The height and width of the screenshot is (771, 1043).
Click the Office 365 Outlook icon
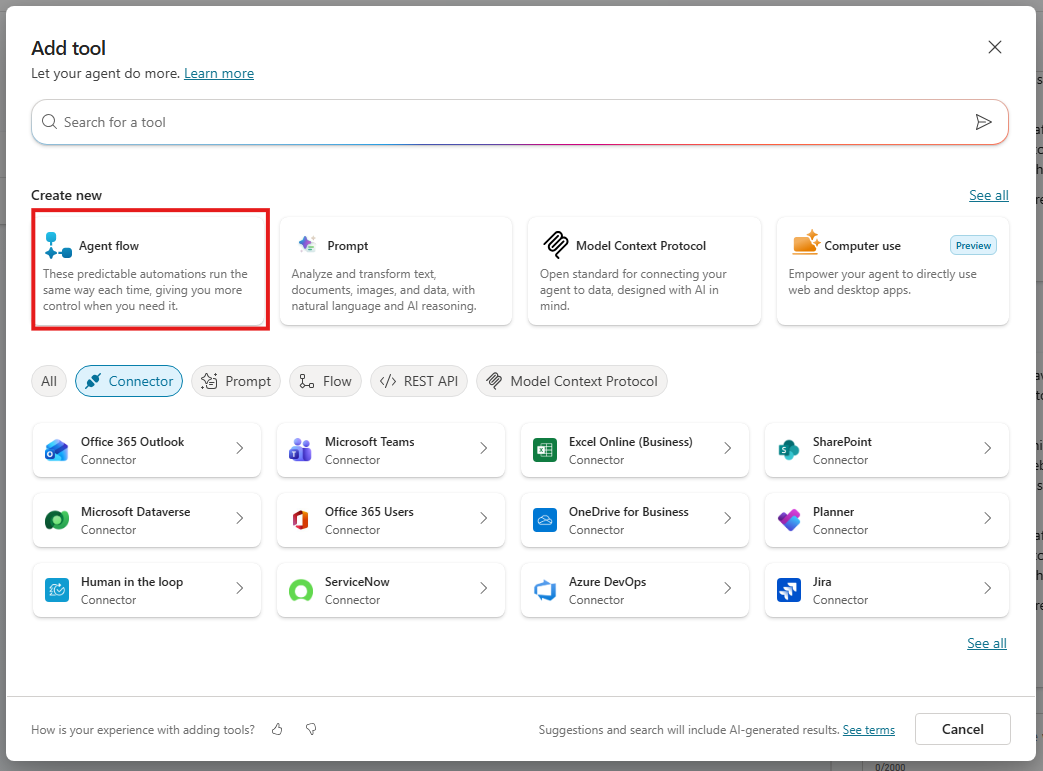pos(57,450)
